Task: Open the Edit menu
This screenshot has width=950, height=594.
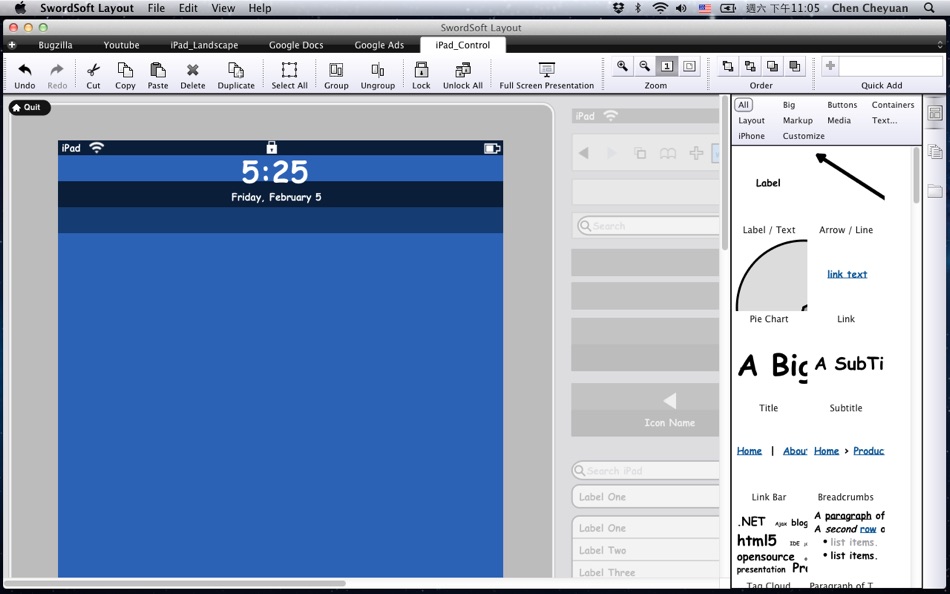Action: point(188,8)
